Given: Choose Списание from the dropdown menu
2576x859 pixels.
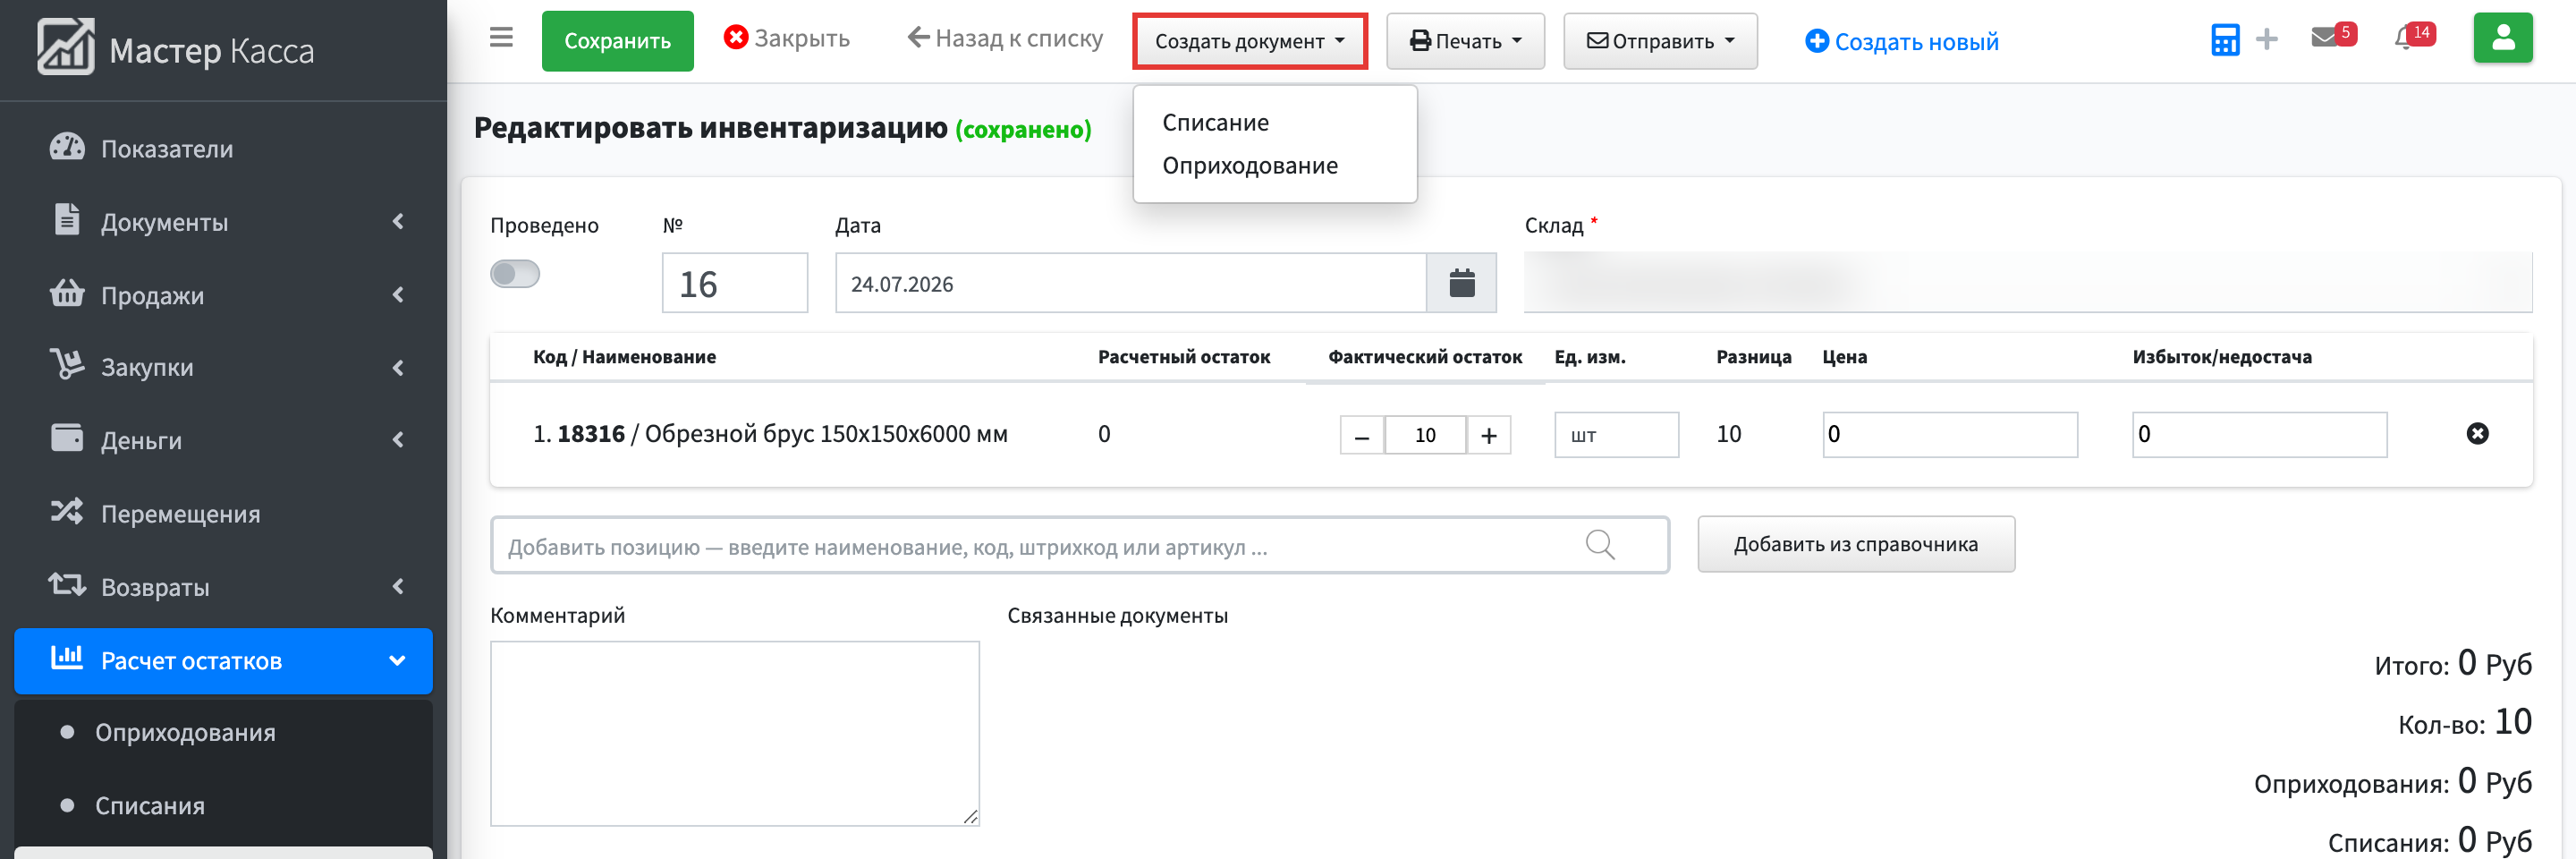Looking at the screenshot, I should 1215,123.
